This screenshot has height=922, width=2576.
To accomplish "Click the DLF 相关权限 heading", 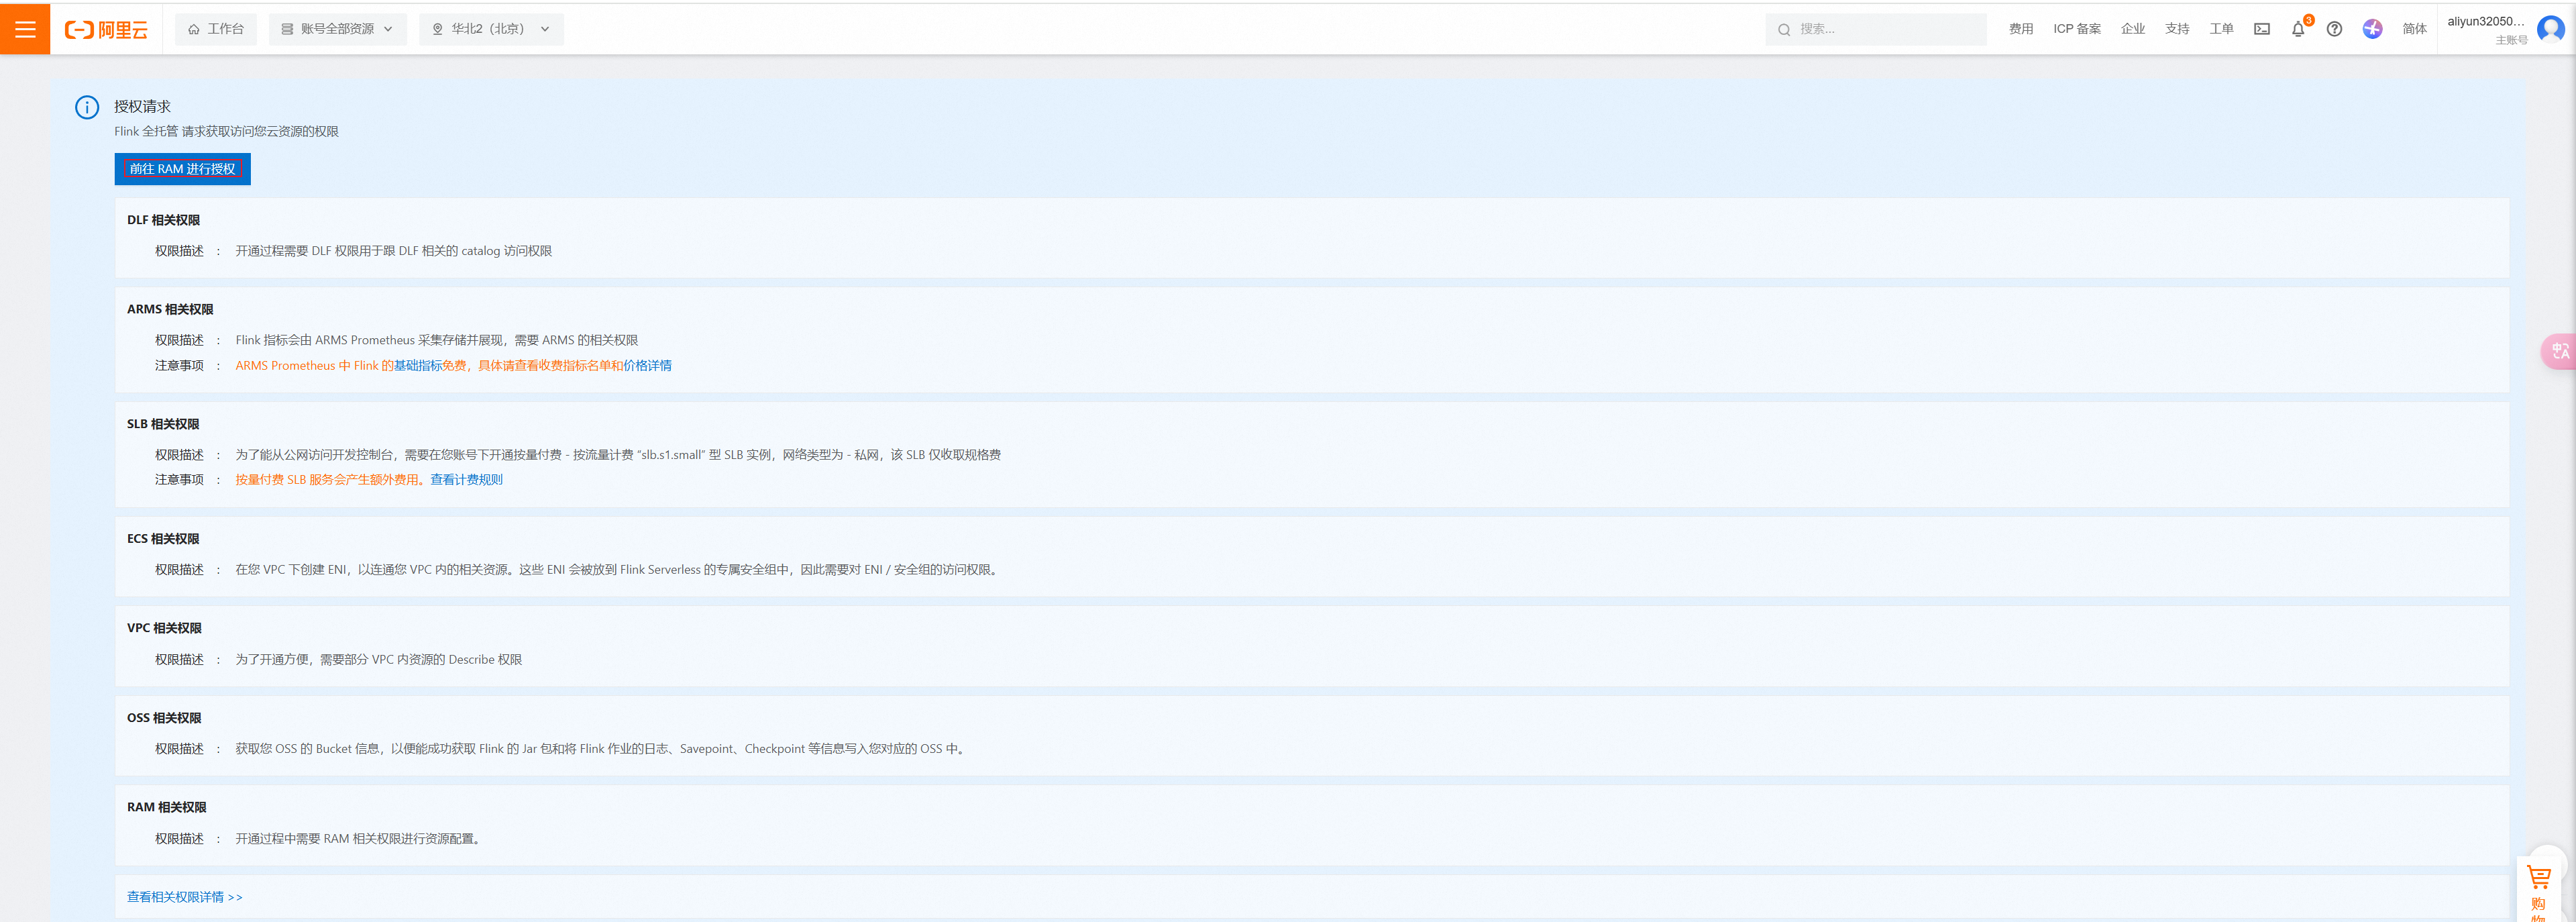I will pos(163,220).
